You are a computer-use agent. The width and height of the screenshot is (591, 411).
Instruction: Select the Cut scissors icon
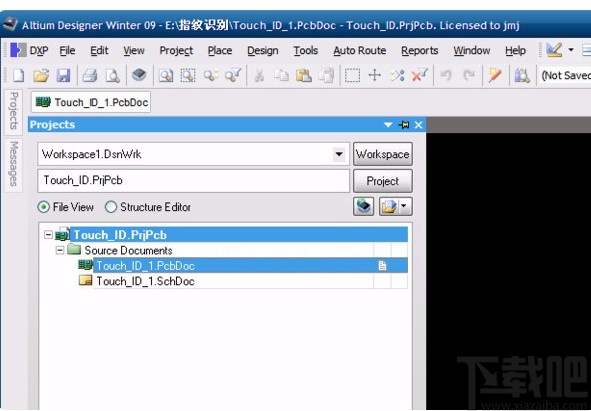coord(259,75)
